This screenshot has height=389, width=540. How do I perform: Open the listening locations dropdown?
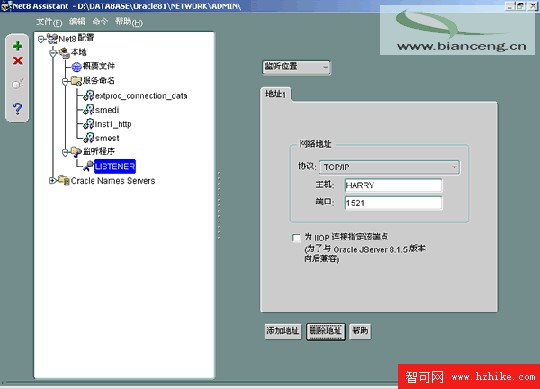click(296, 67)
